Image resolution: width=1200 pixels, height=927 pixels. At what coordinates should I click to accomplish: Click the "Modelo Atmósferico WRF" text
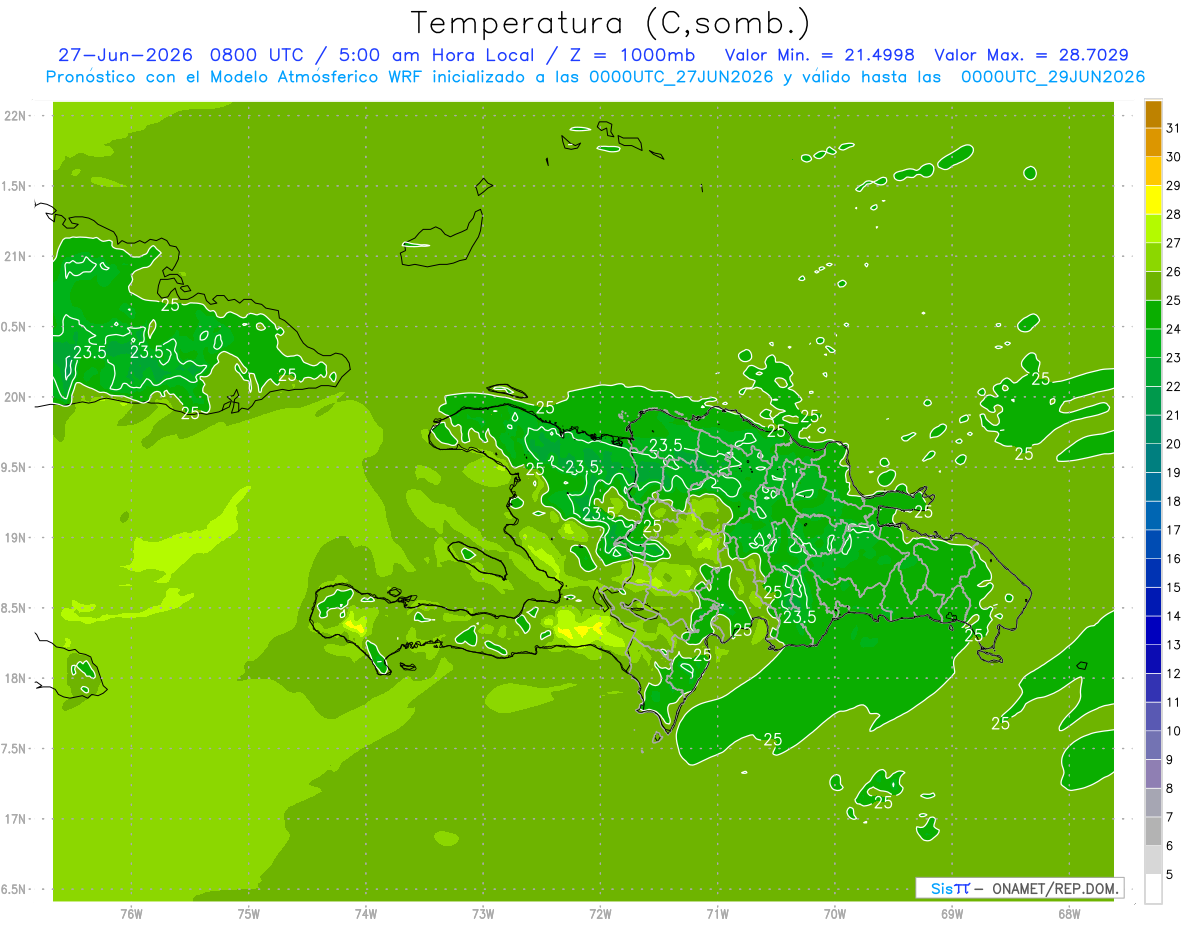tap(312, 77)
